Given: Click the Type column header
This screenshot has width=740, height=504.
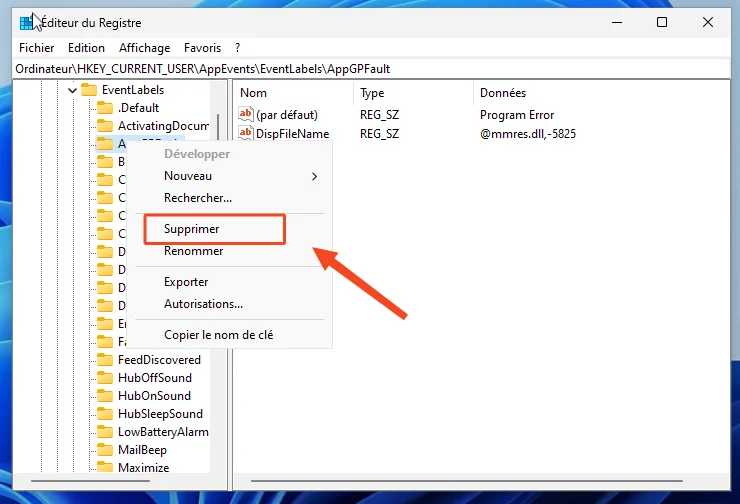Looking at the screenshot, I should [372, 93].
